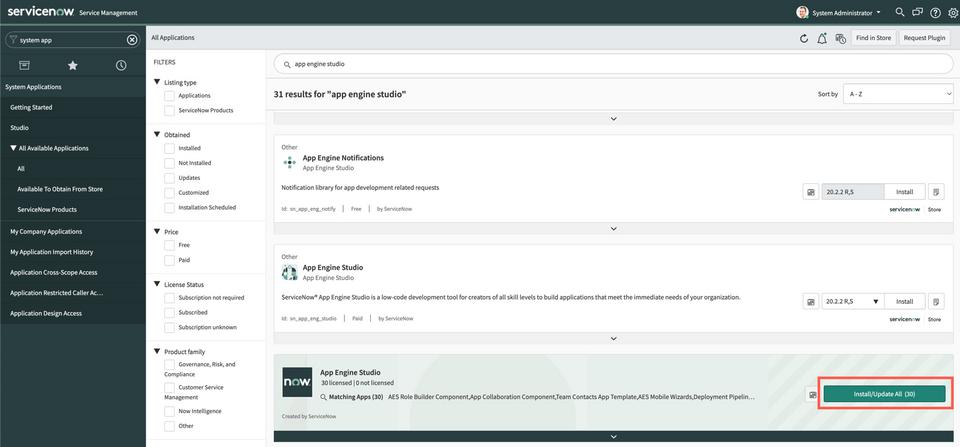Collapse the Price filter section

157,232
